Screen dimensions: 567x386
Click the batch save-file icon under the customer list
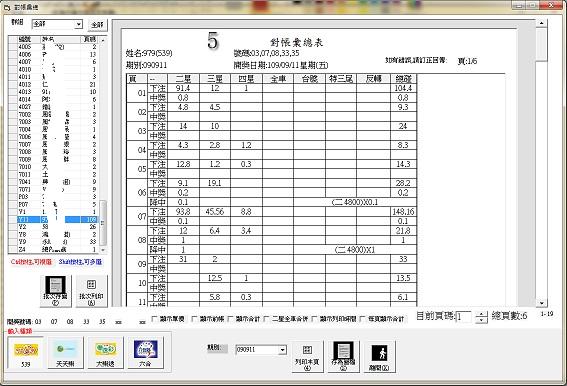(x=56, y=291)
